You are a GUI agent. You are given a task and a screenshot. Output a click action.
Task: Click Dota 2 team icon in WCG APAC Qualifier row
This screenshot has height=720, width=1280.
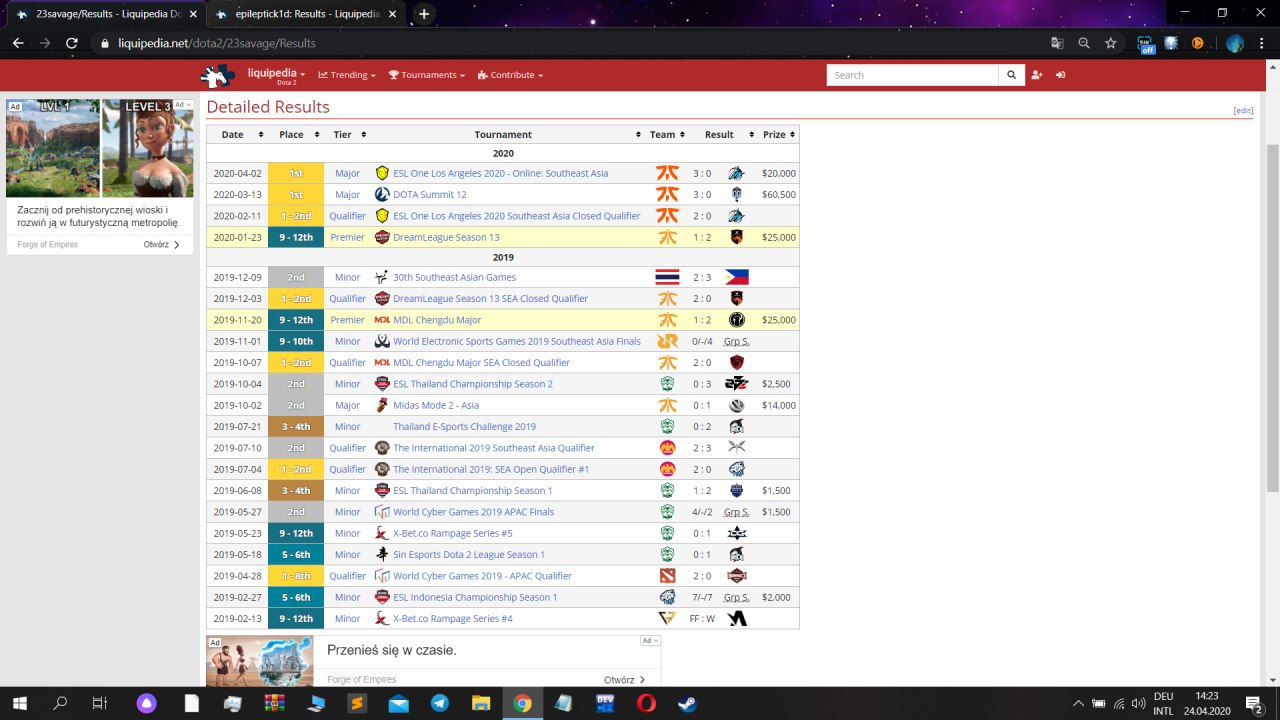click(x=667, y=576)
